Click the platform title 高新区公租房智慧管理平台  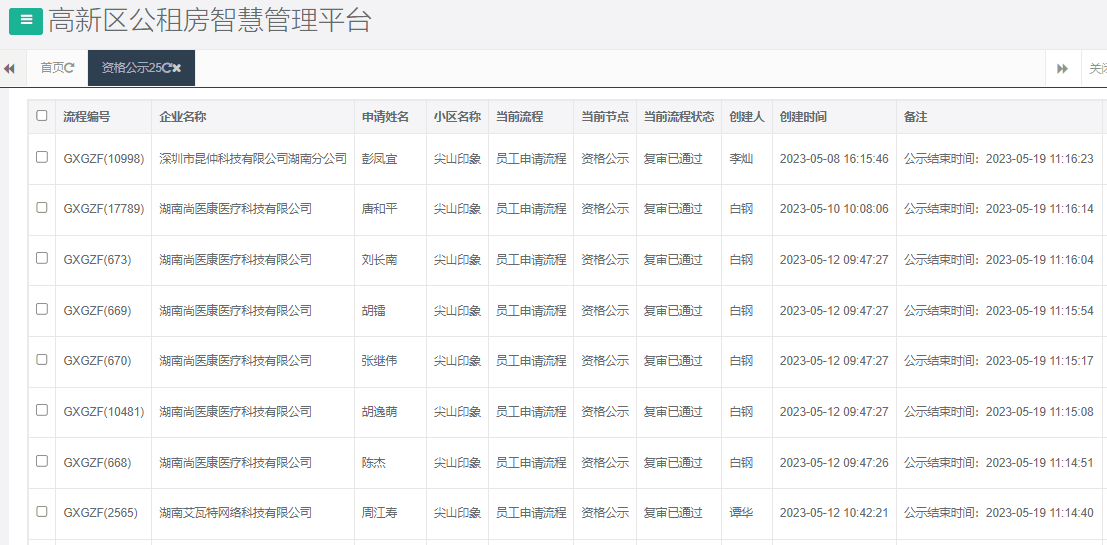(210, 20)
